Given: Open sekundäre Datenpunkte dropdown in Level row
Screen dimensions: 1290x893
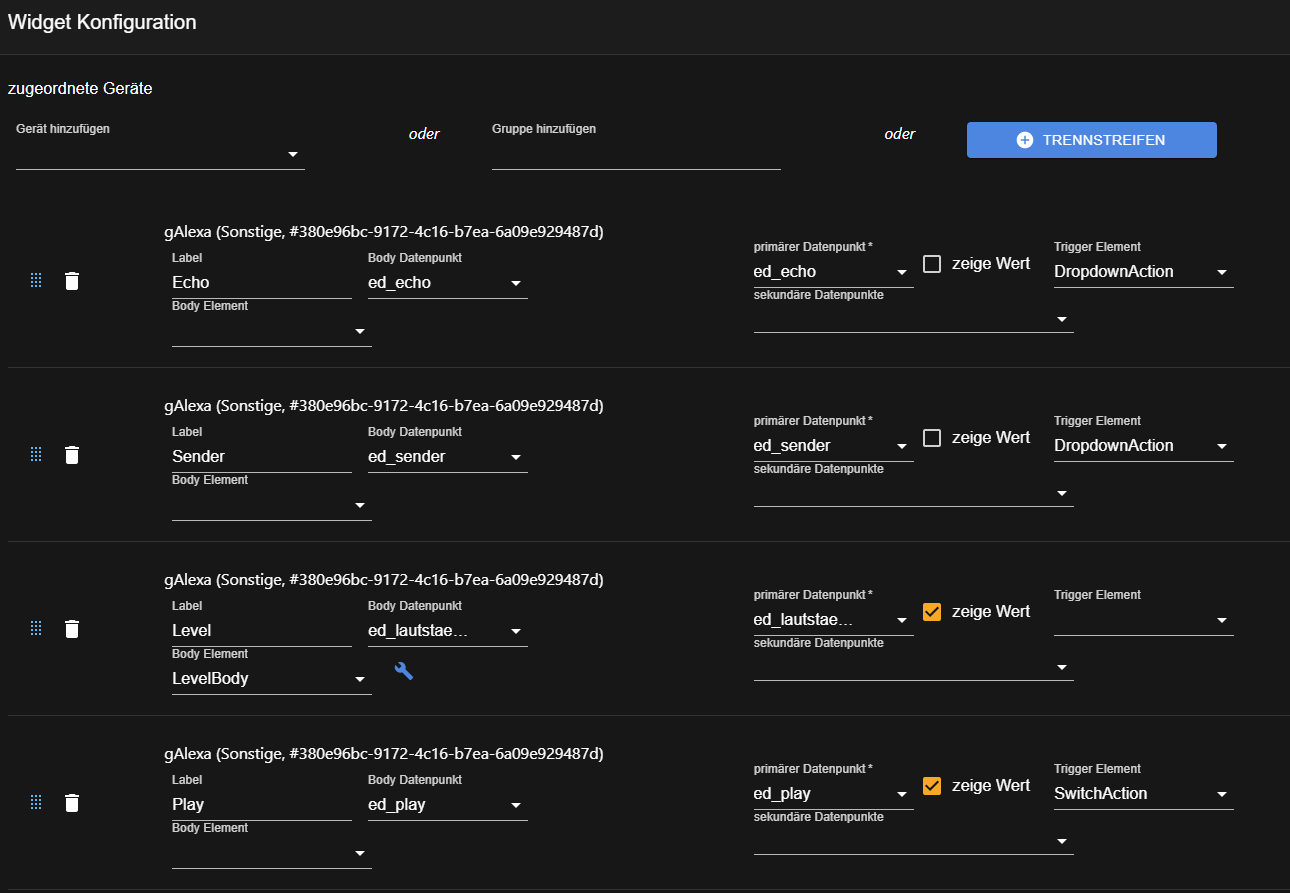Looking at the screenshot, I should coord(914,667).
